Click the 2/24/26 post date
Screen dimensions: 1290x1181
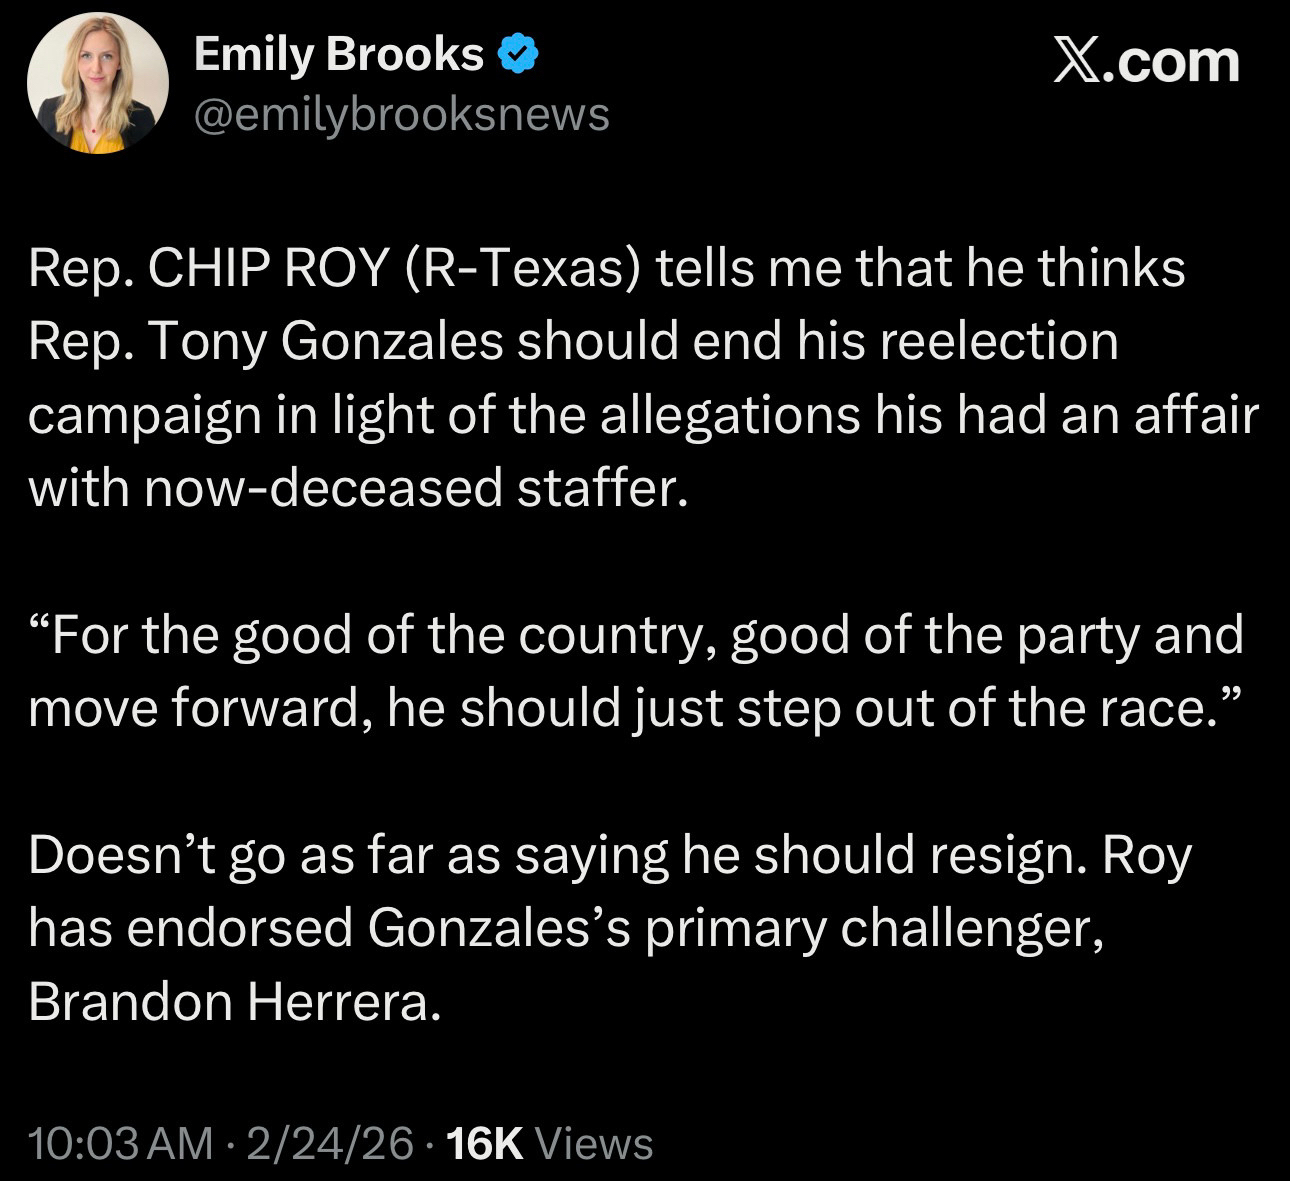329,1143
